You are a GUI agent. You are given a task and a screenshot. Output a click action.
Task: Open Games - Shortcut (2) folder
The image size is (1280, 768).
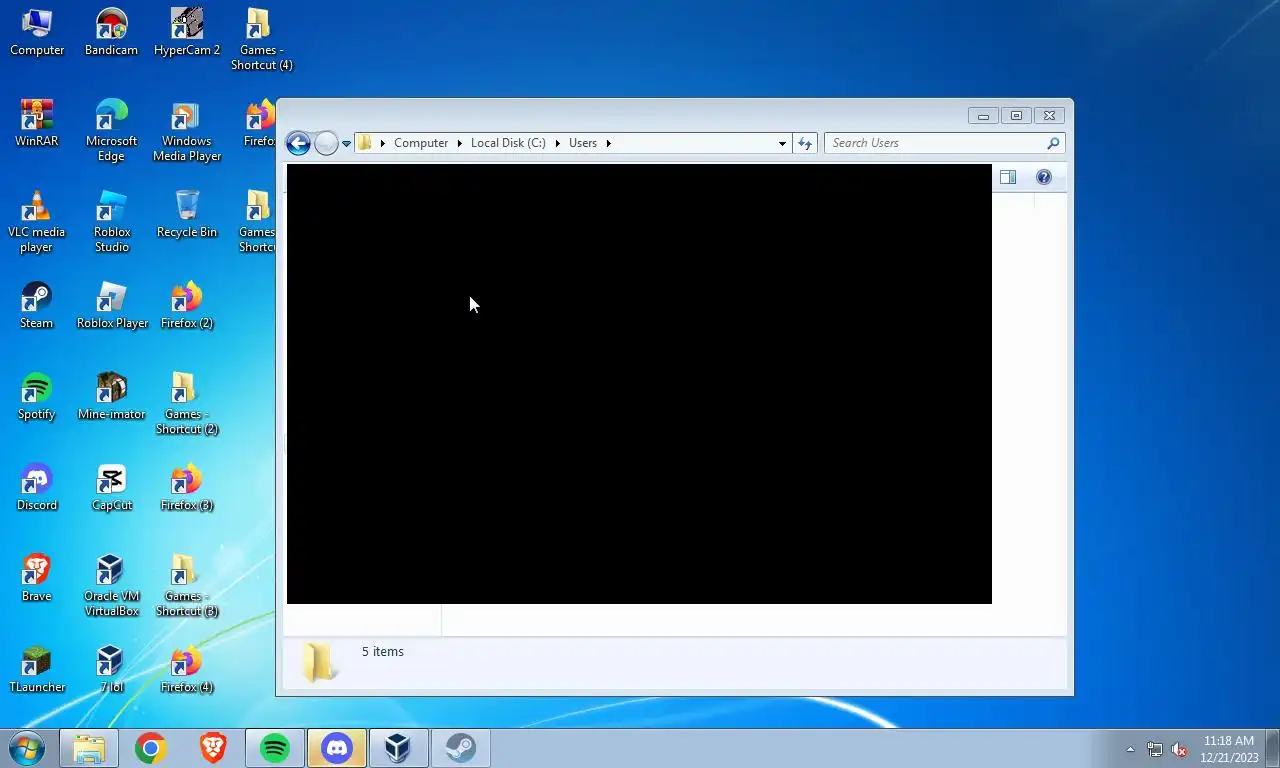(187, 403)
